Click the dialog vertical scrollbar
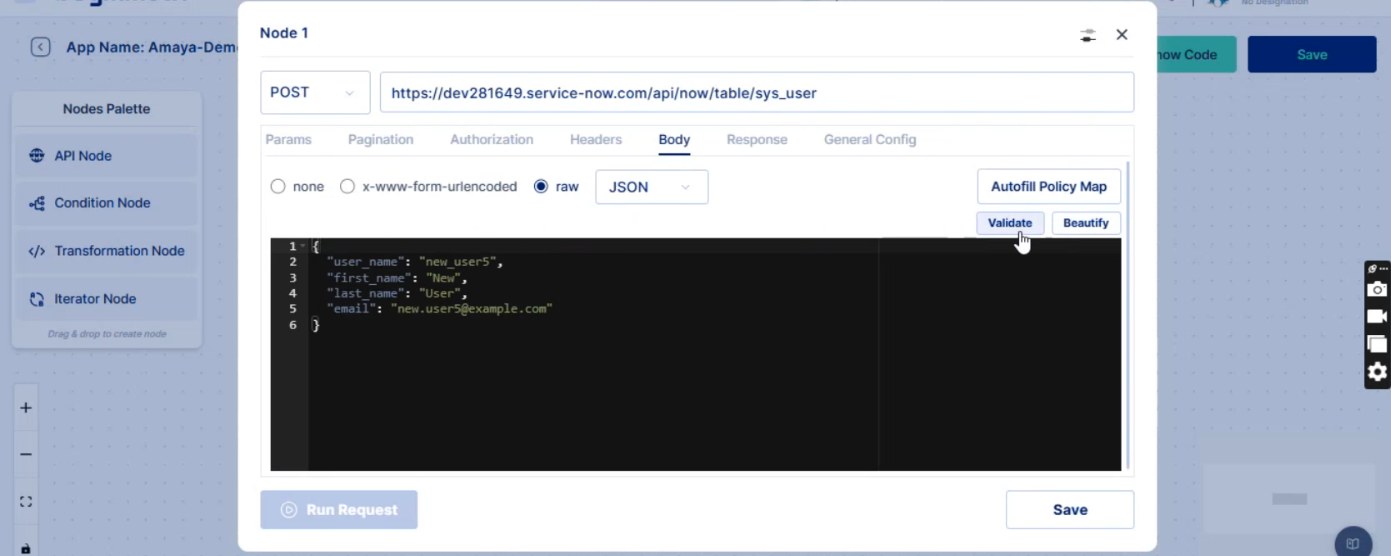Screen dimensions: 1391x556 coord(1128,315)
